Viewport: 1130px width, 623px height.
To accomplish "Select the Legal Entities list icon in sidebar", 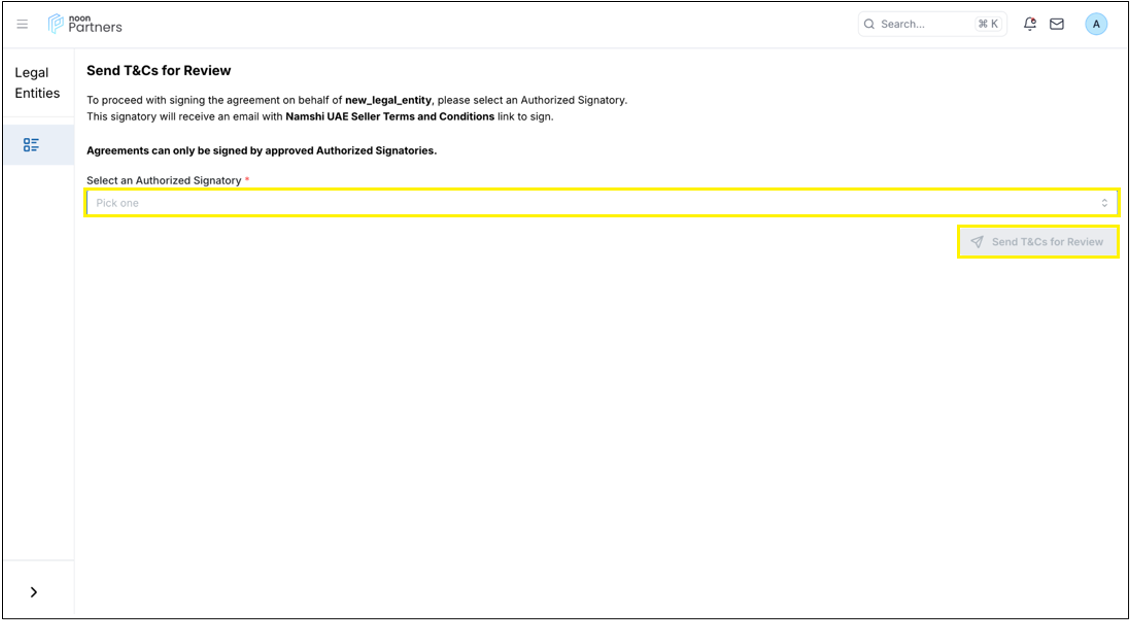I will point(31,145).
